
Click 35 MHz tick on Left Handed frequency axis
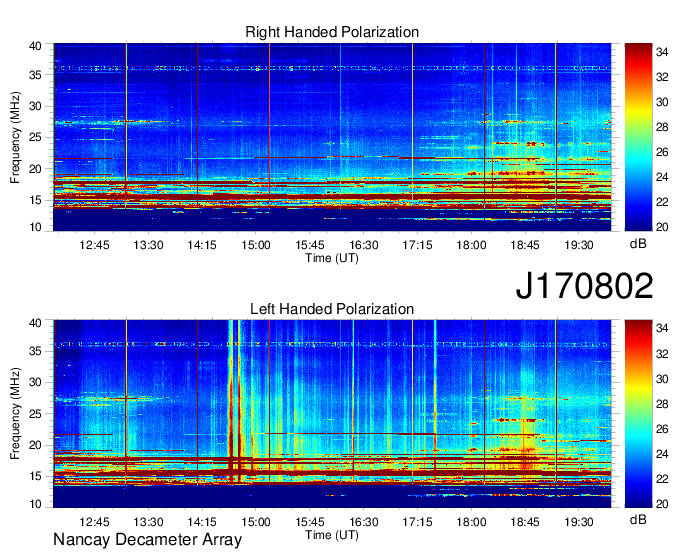coord(36,351)
